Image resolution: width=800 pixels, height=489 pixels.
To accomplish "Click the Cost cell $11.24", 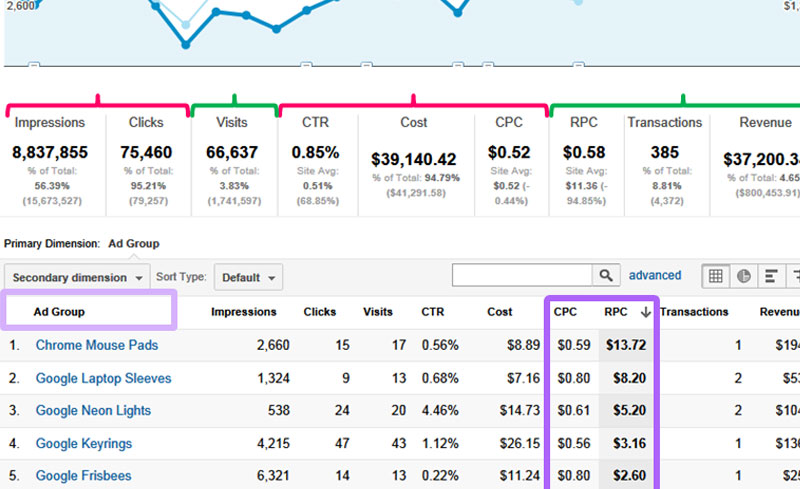I will 520,476.
